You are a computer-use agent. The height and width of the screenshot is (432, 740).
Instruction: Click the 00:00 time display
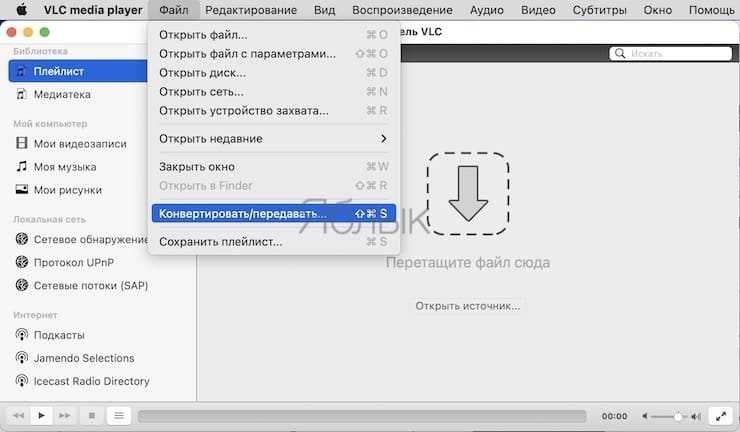click(614, 416)
